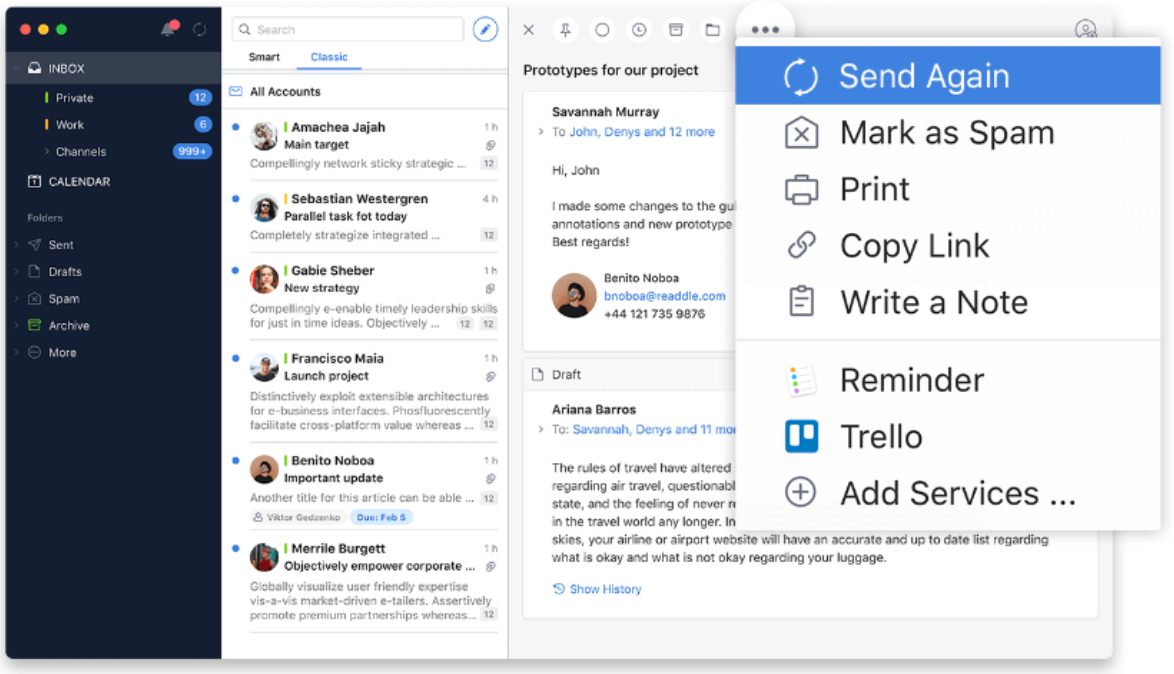Image resolution: width=1174 pixels, height=674 pixels.
Task: Select Send Again from the menu
Action: (x=923, y=76)
